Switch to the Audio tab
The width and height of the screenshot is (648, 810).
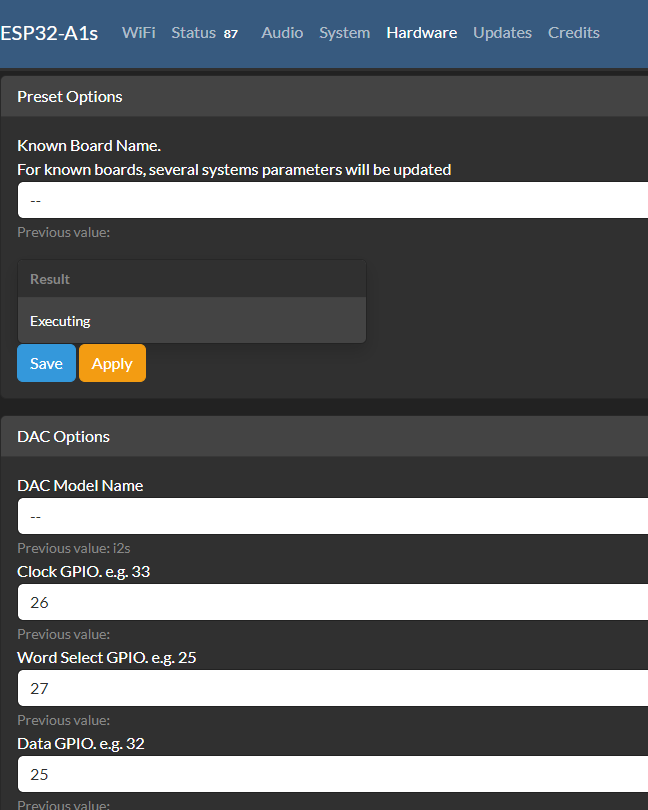point(282,33)
